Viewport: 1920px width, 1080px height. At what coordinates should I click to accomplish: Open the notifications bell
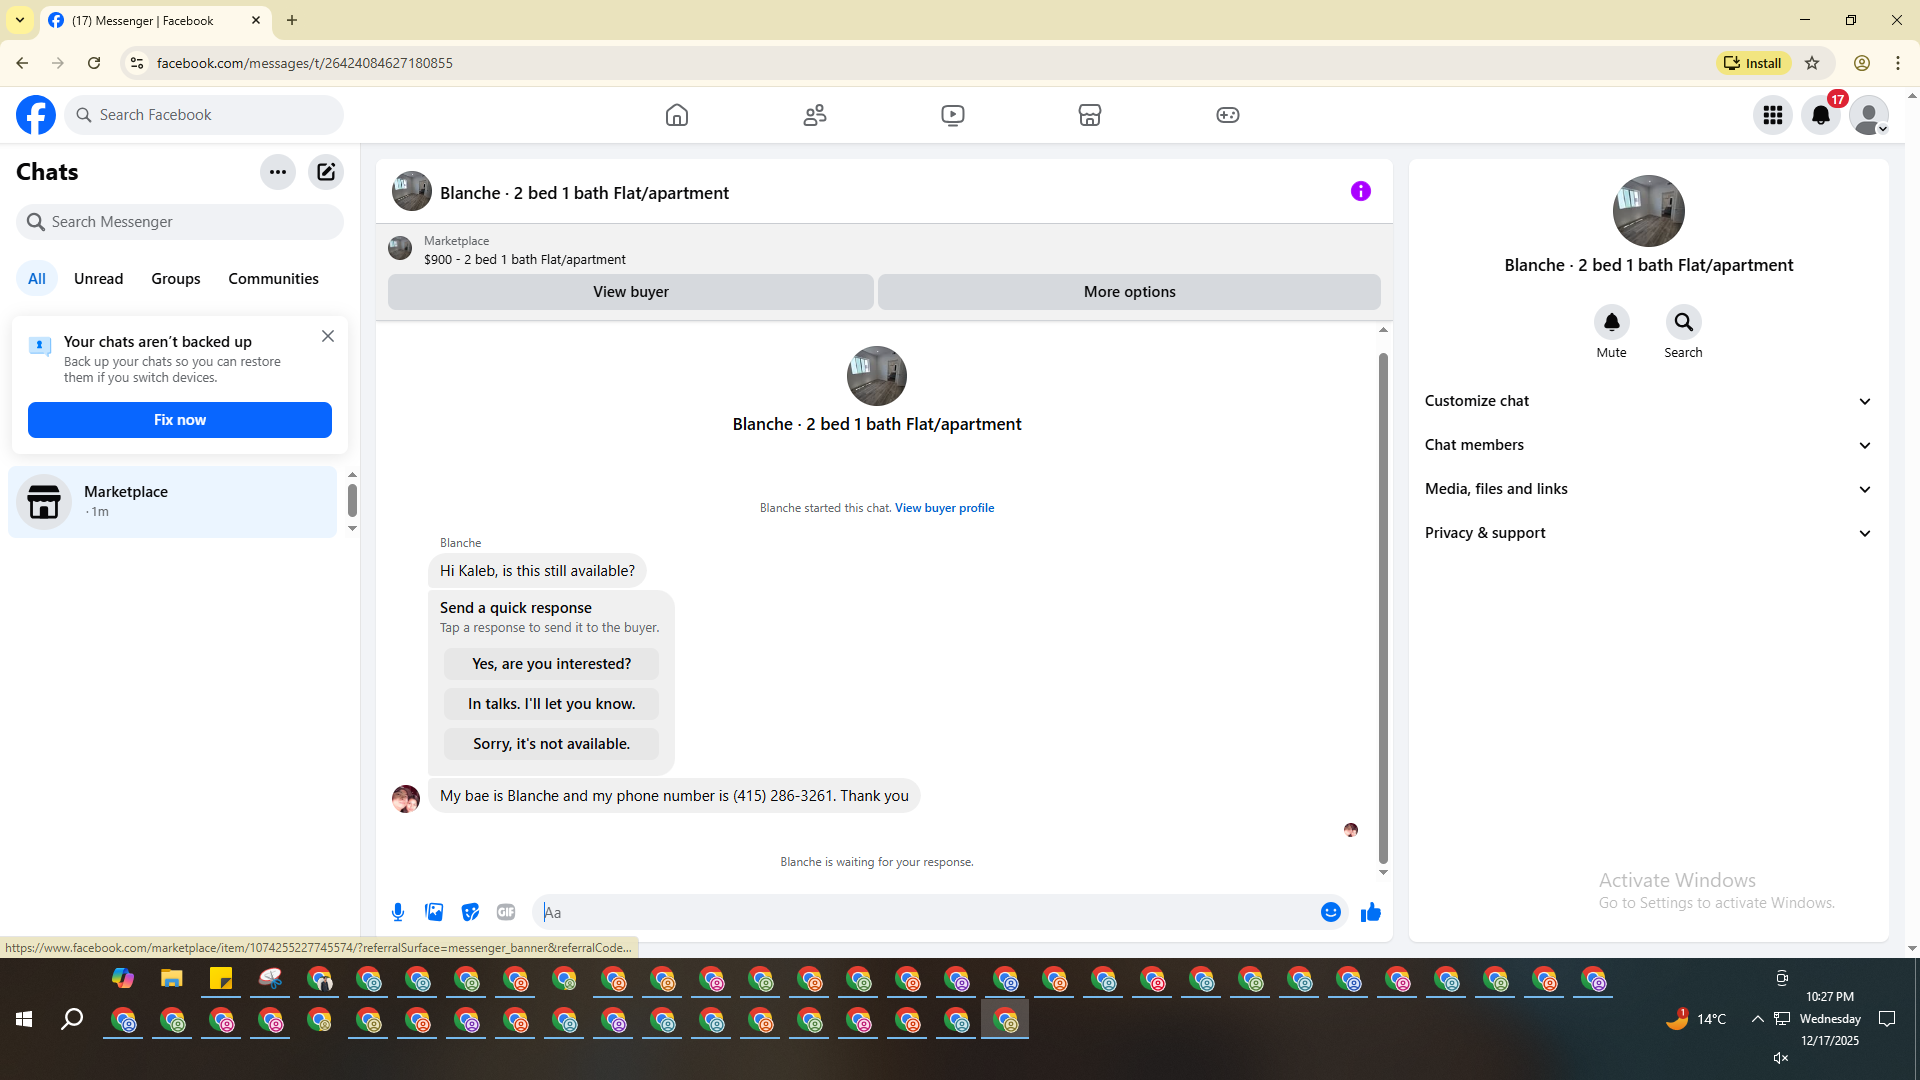1821,115
